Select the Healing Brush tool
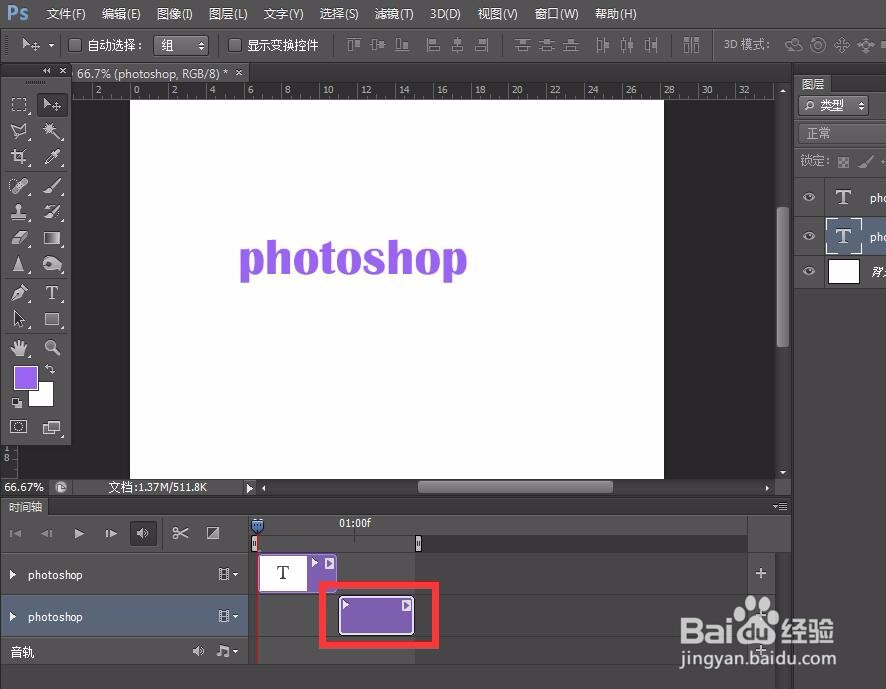This screenshot has width=886, height=689. [x=19, y=186]
